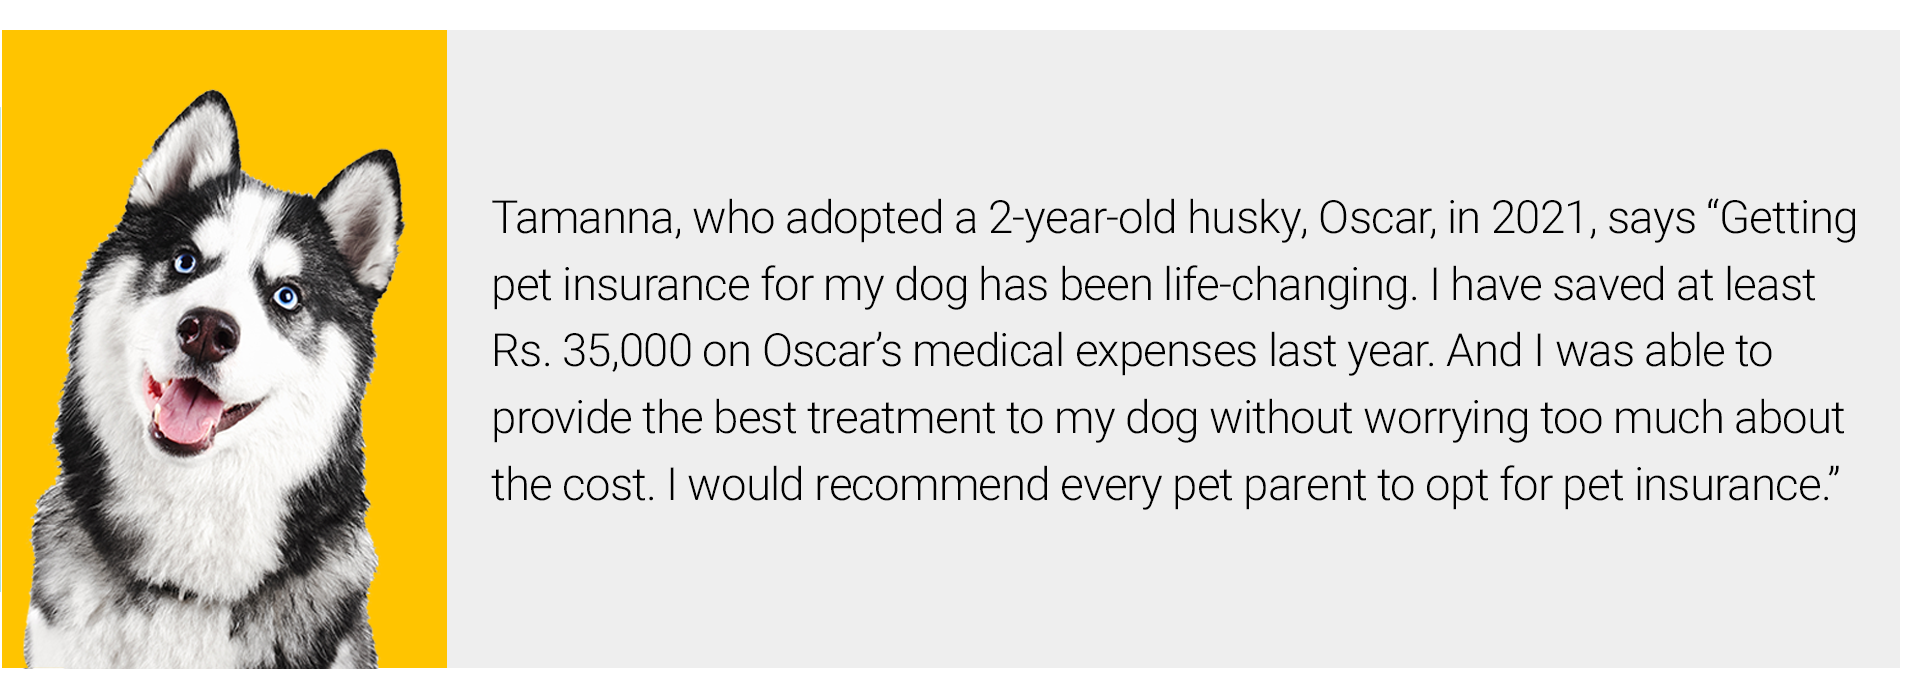Image resolution: width=1920 pixels, height=700 pixels.
Task: Click the husky's left blue eye
Action: pyautogui.click(x=185, y=264)
